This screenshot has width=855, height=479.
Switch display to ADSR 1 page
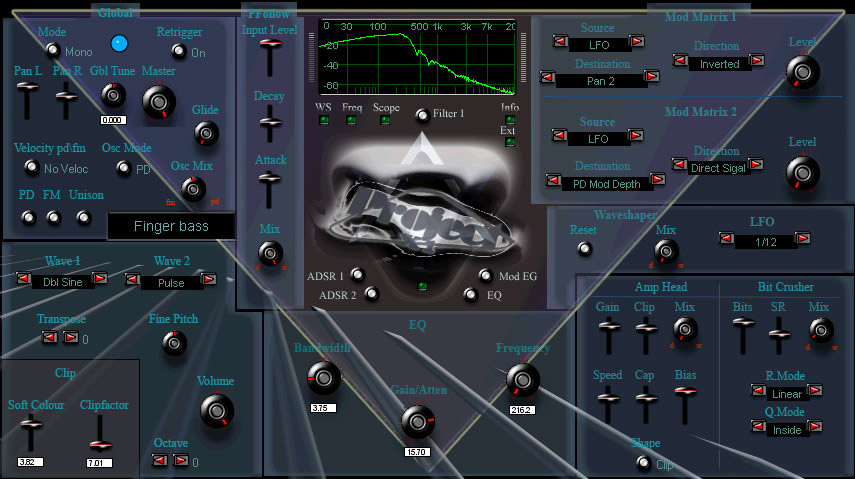tap(357, 274)
